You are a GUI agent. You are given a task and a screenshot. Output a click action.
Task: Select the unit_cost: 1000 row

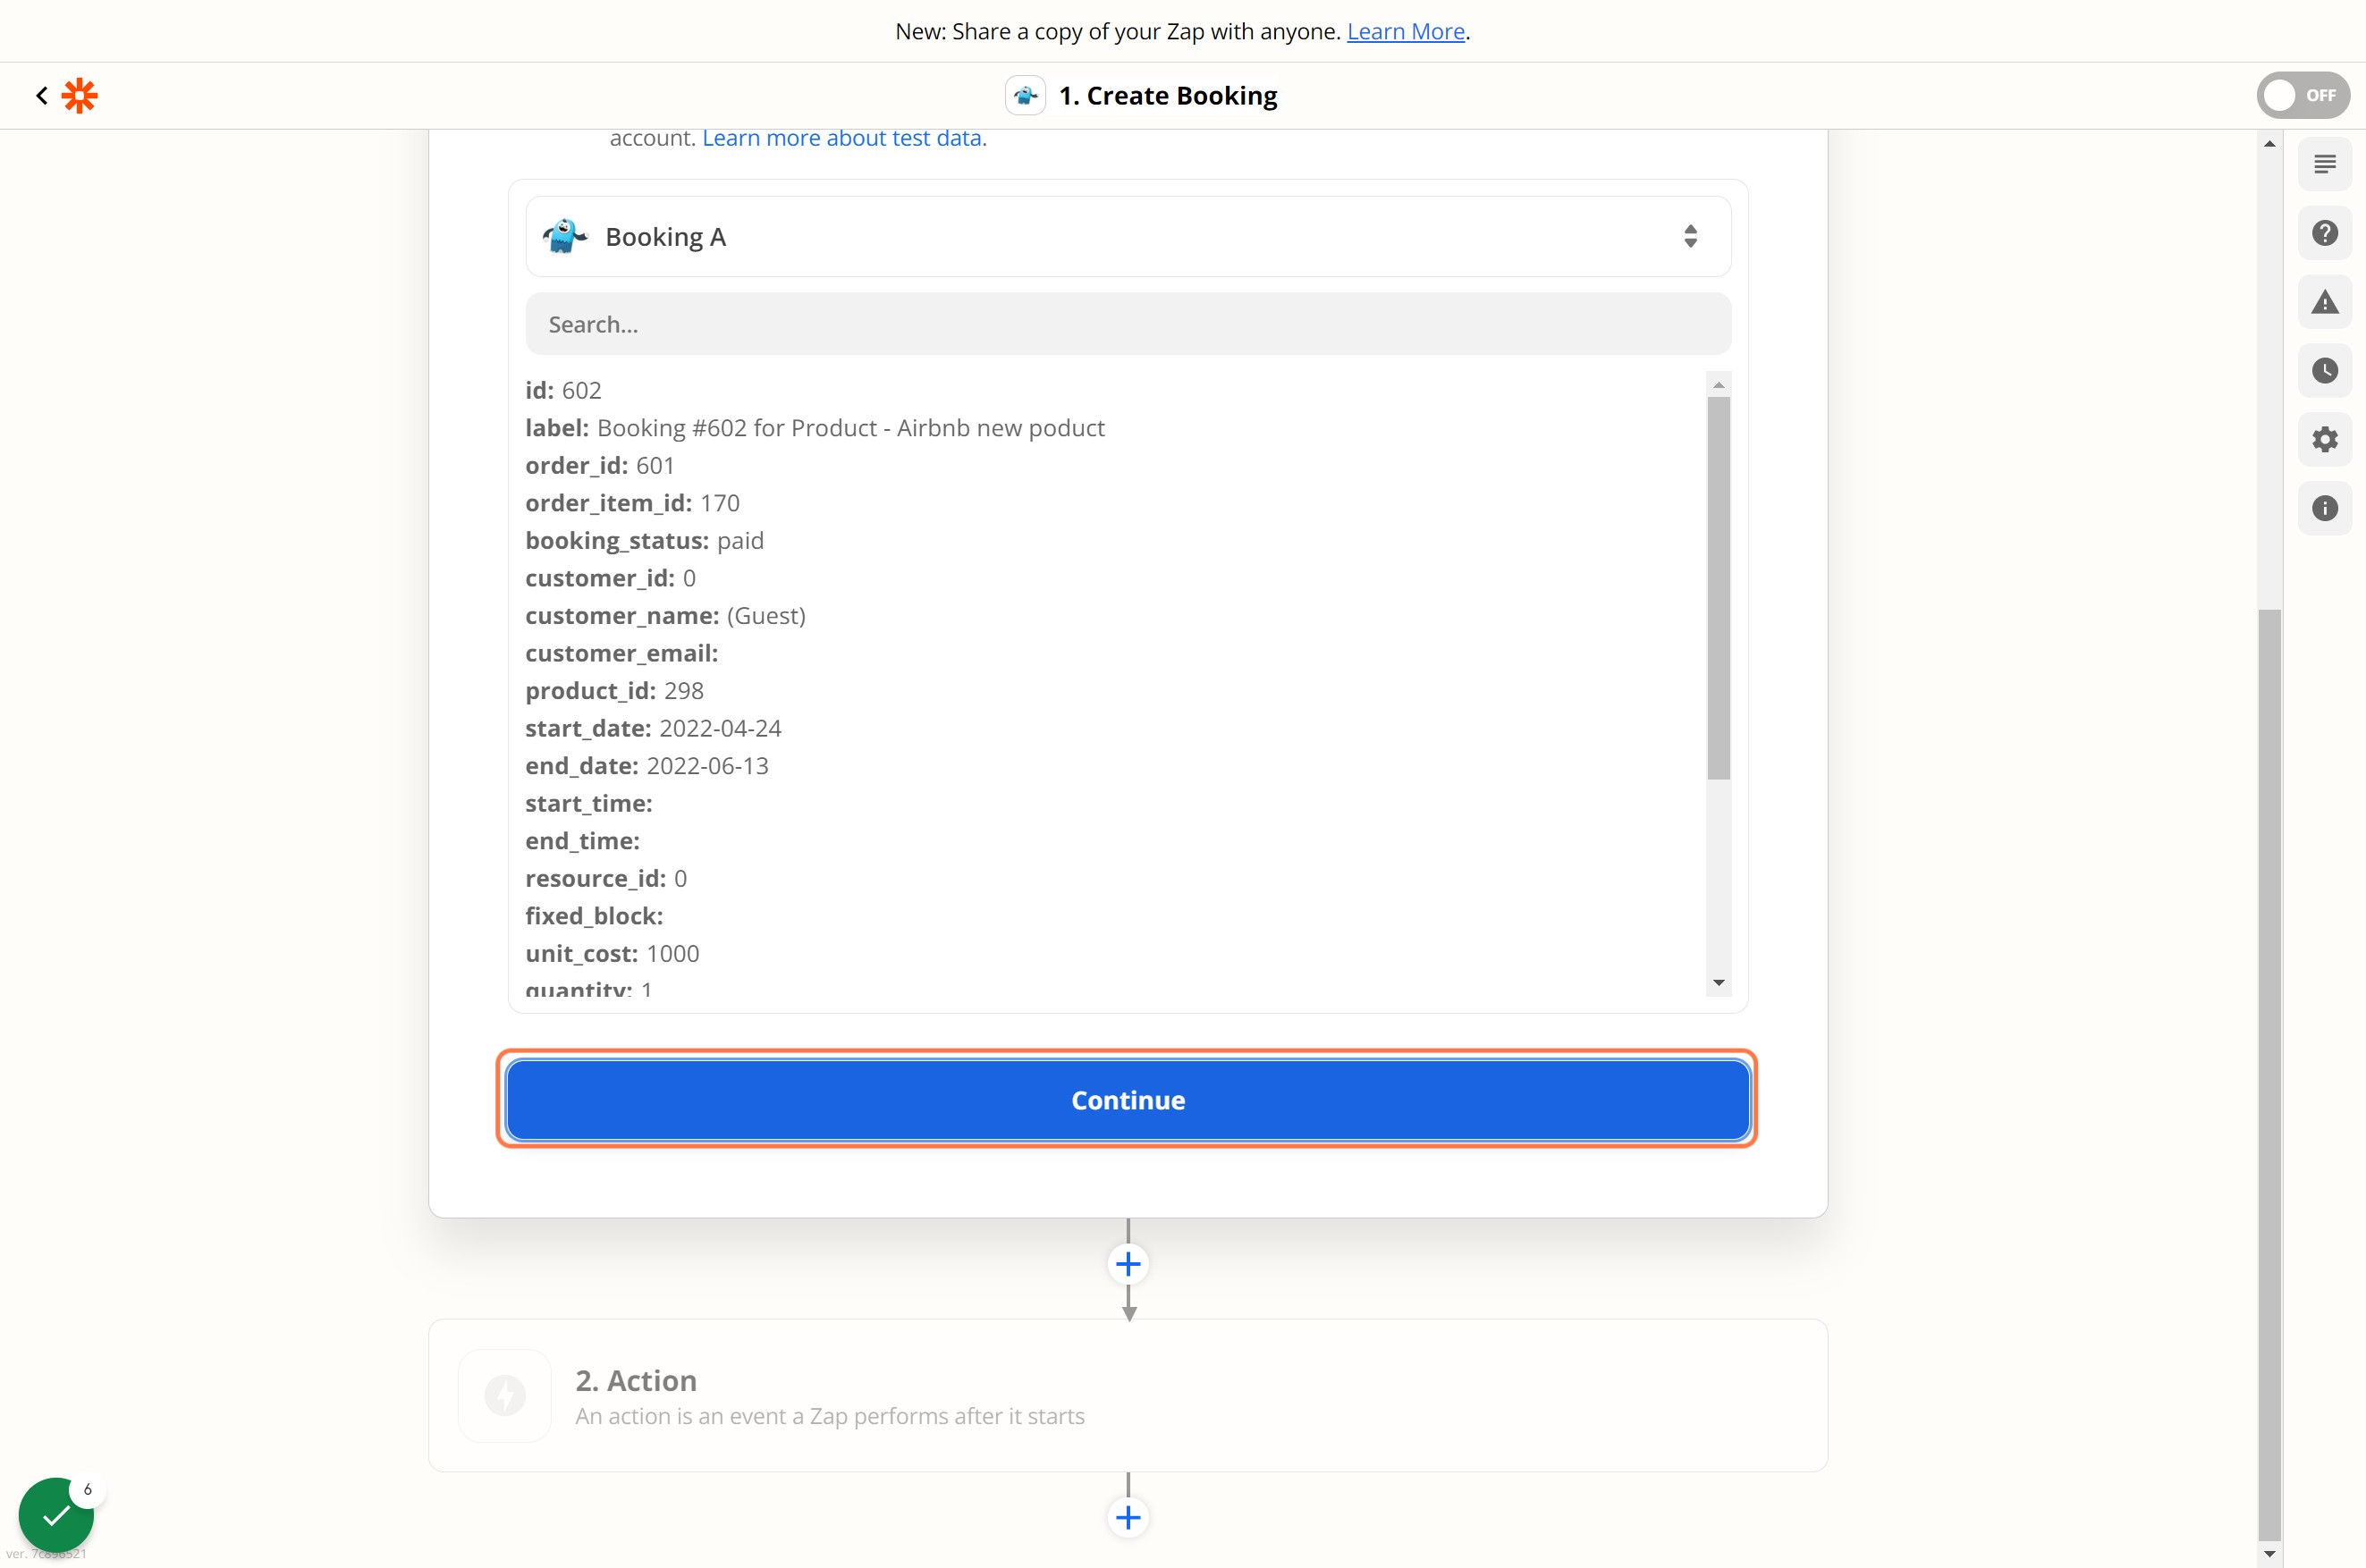[x=613, y=954]
